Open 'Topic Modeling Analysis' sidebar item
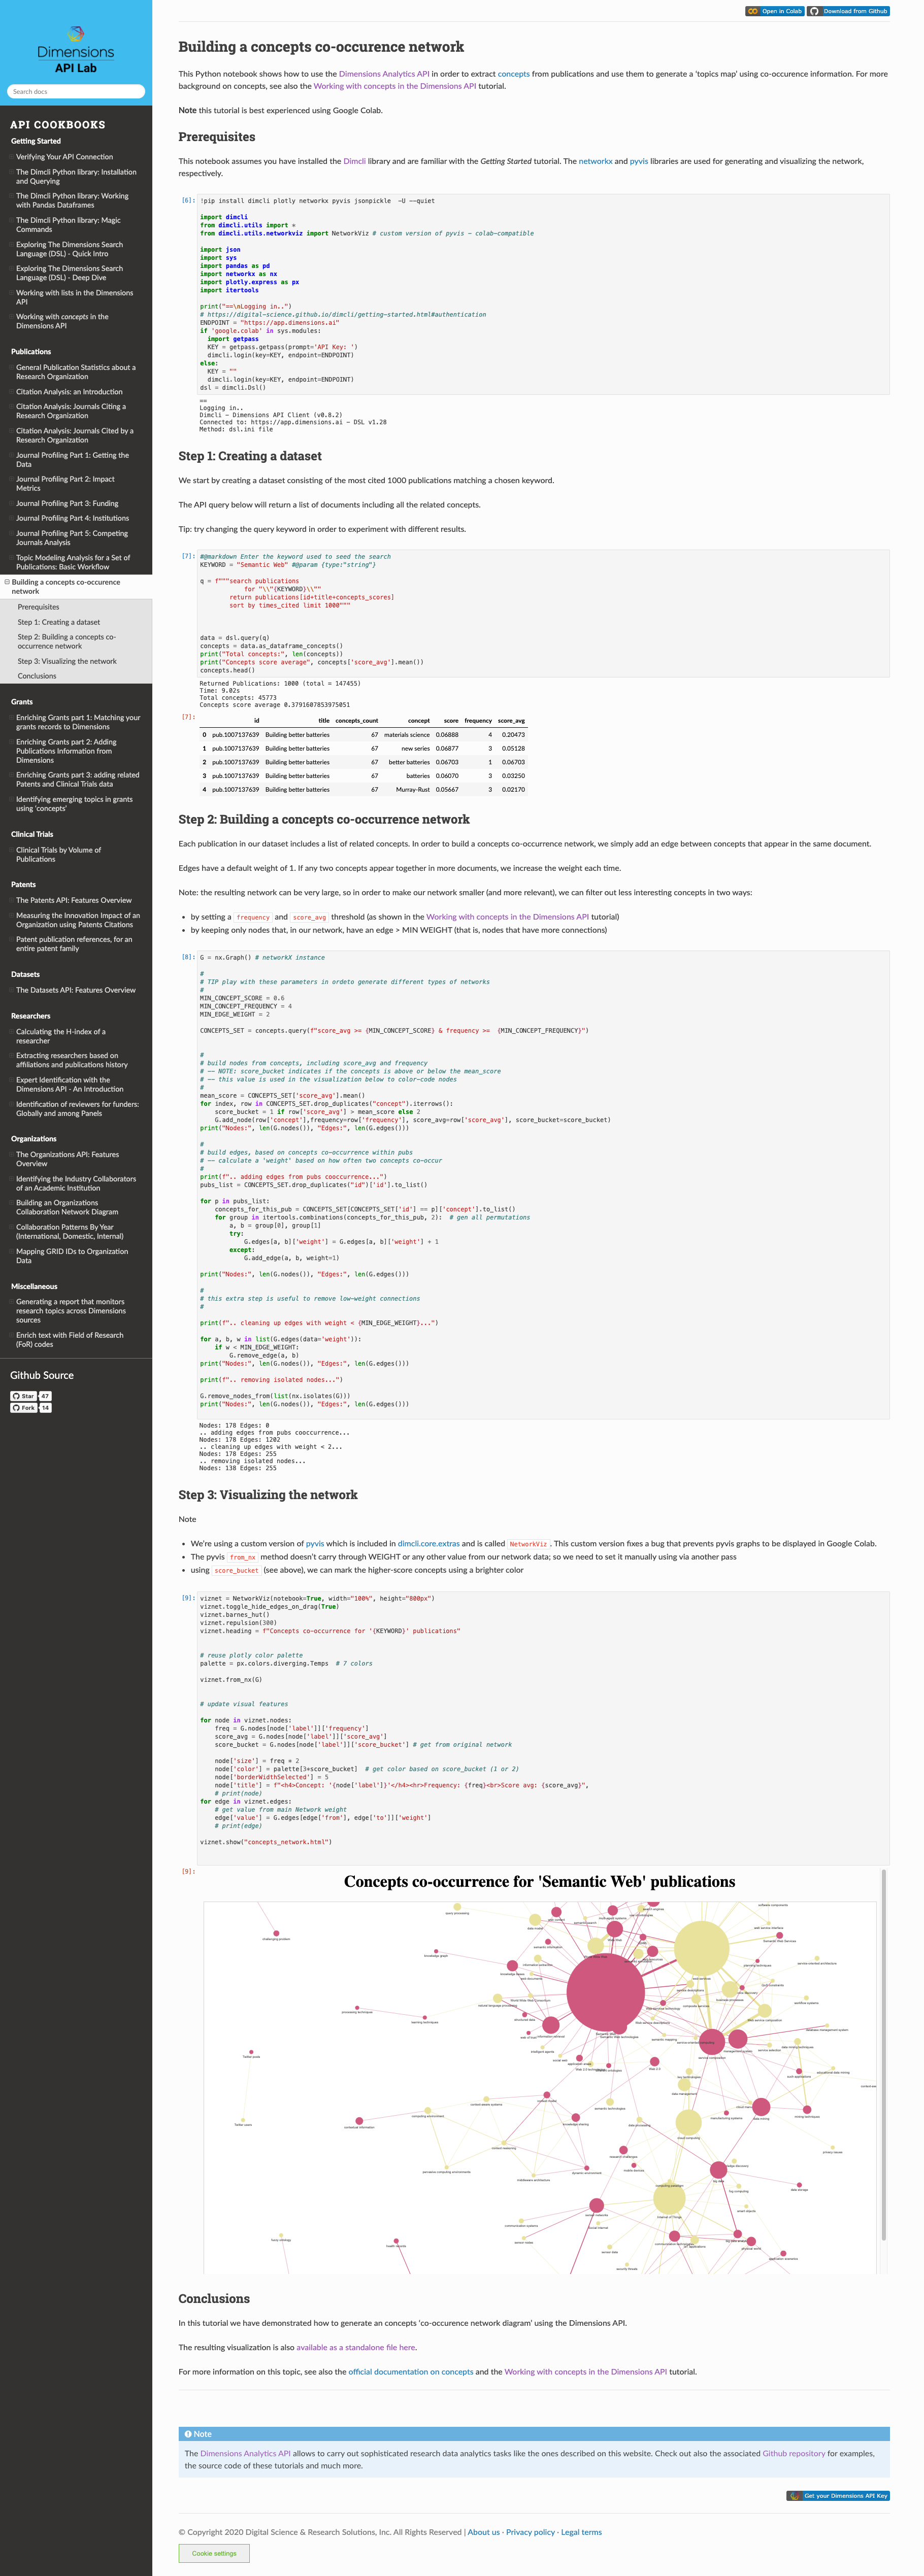This screenshot has width=924, height=2576. (73, 562)
